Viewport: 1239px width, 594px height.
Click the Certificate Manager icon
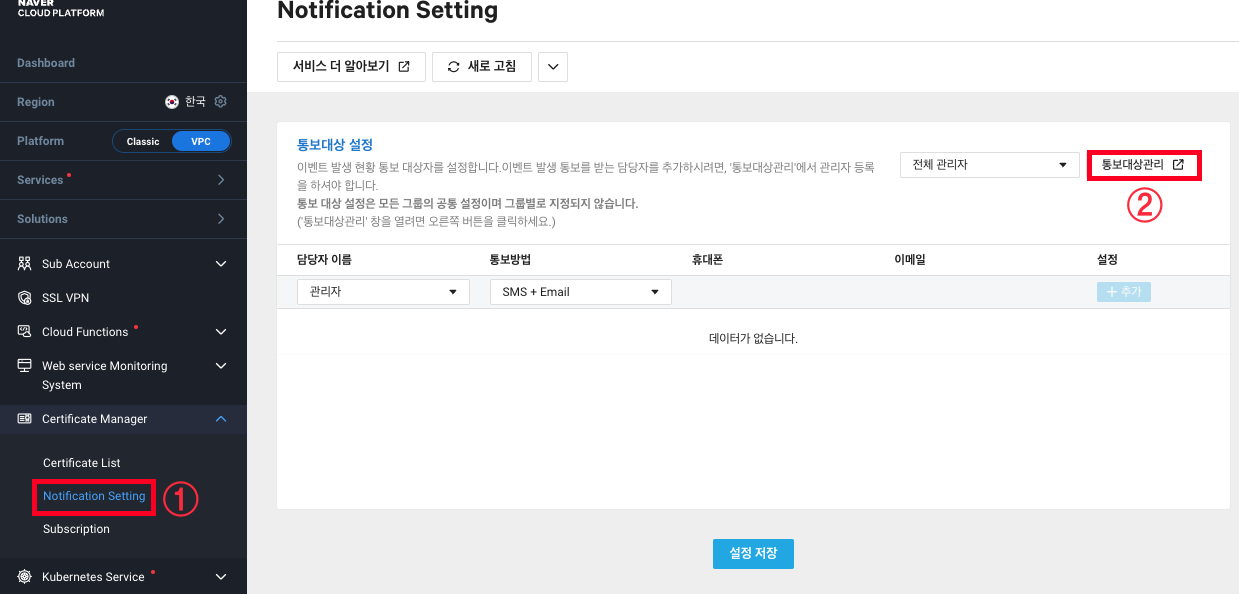pos(25,419)
